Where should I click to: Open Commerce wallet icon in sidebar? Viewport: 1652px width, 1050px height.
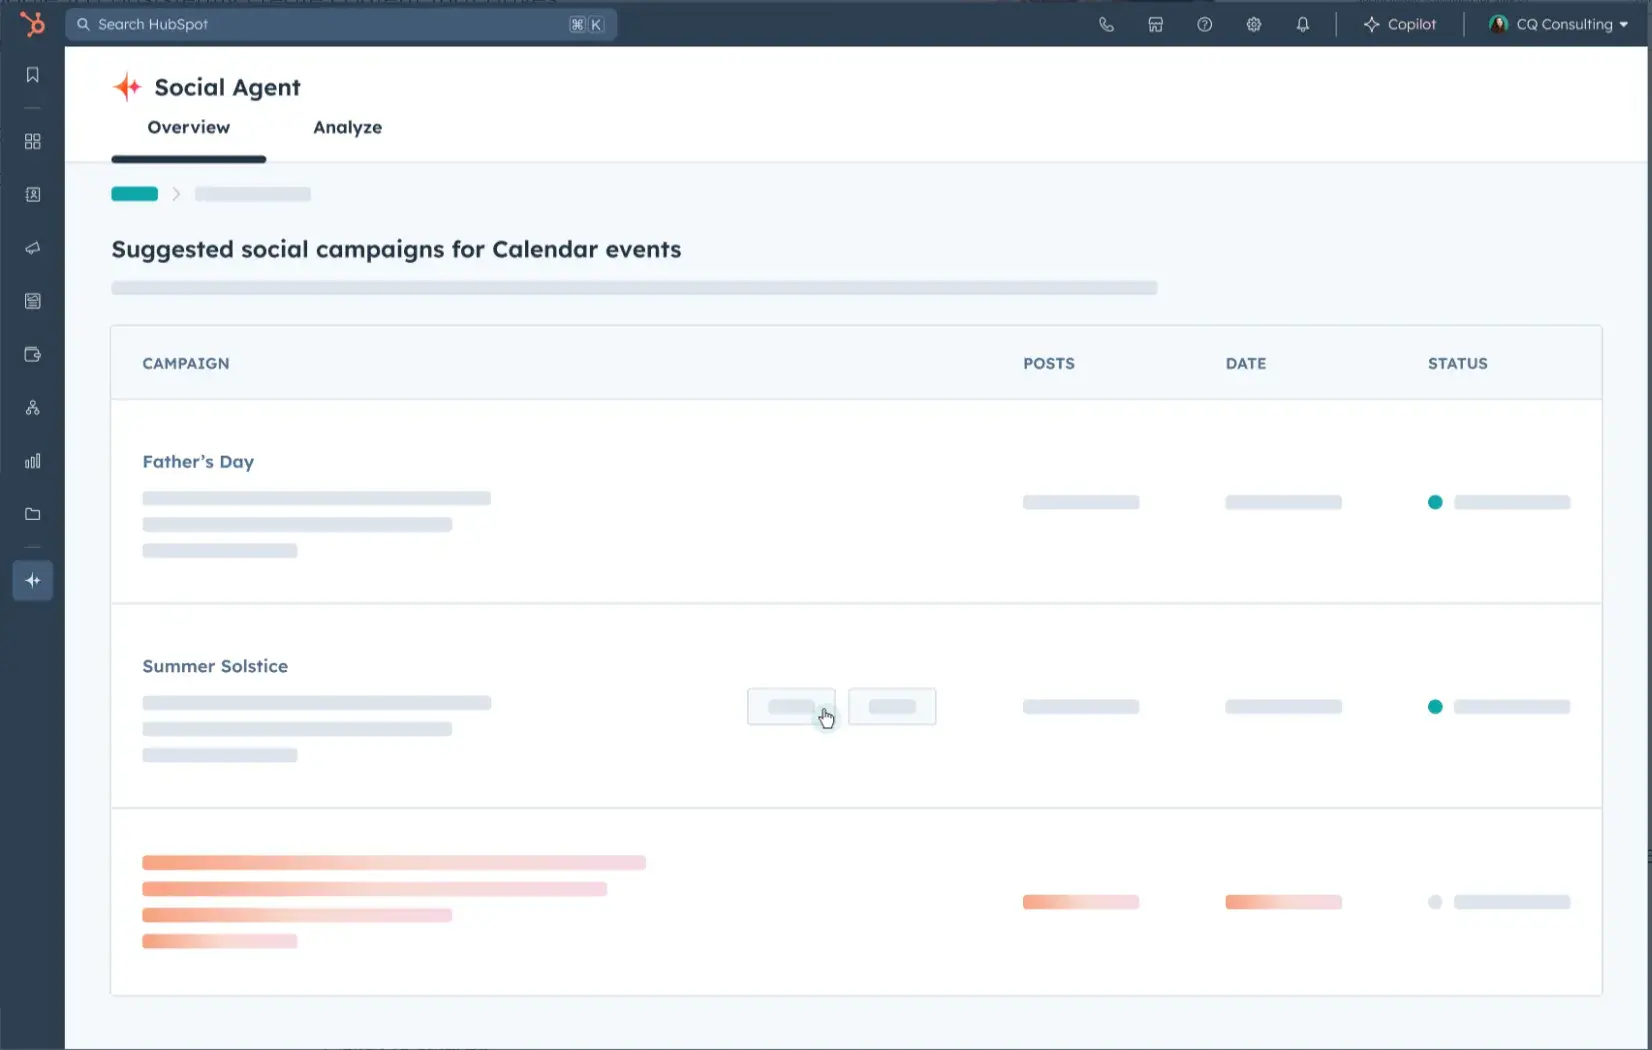click(32, 355)
